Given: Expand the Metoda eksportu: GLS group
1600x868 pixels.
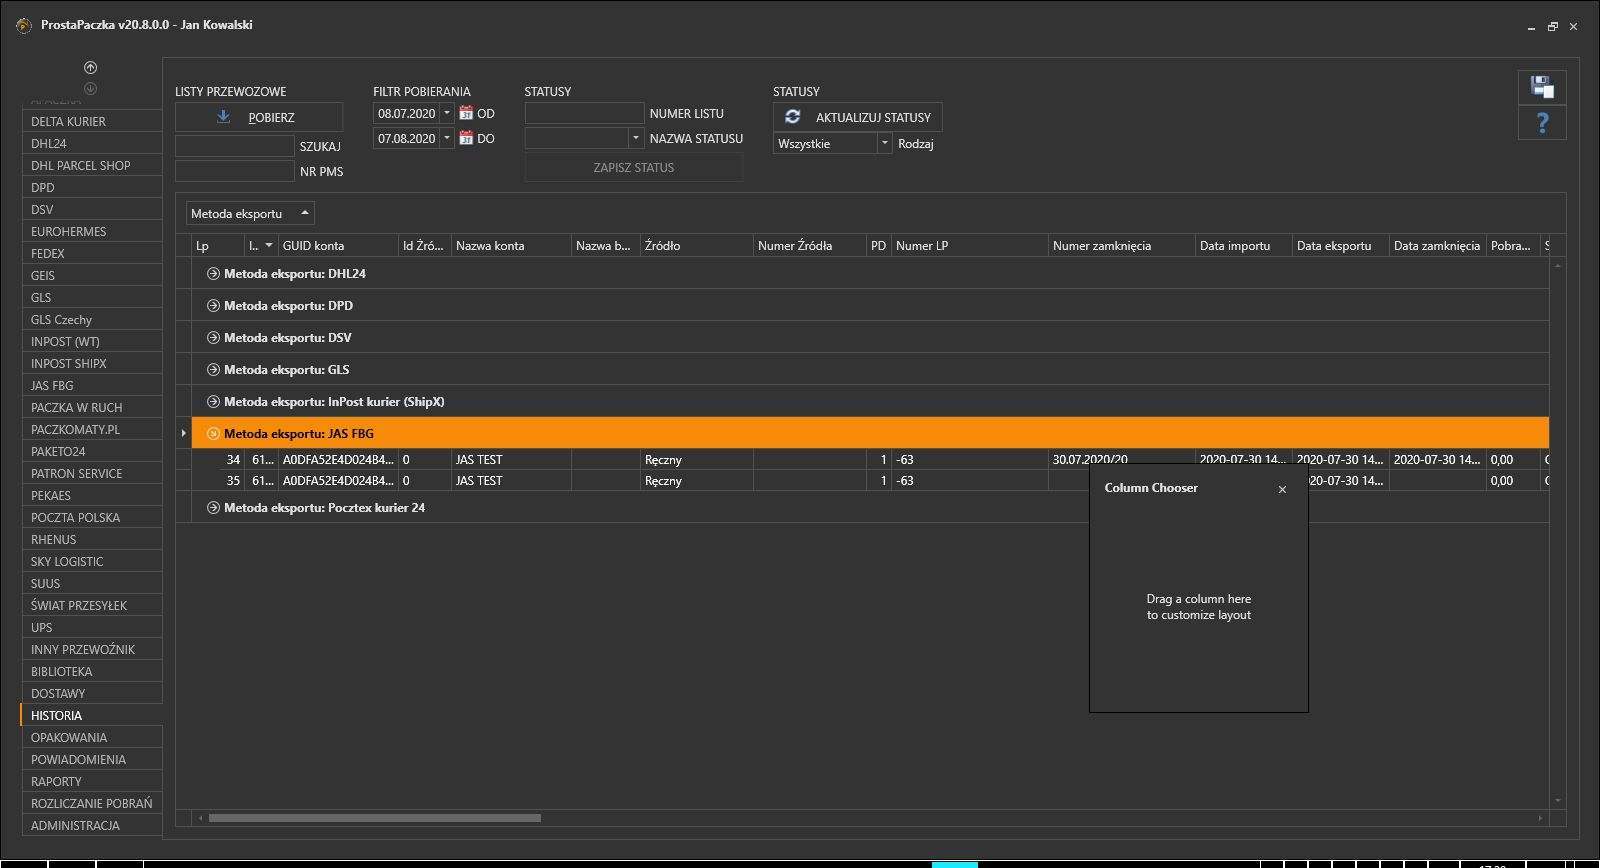Looking at the screenshot, I should pyautogui.click(x=213, y=369).
